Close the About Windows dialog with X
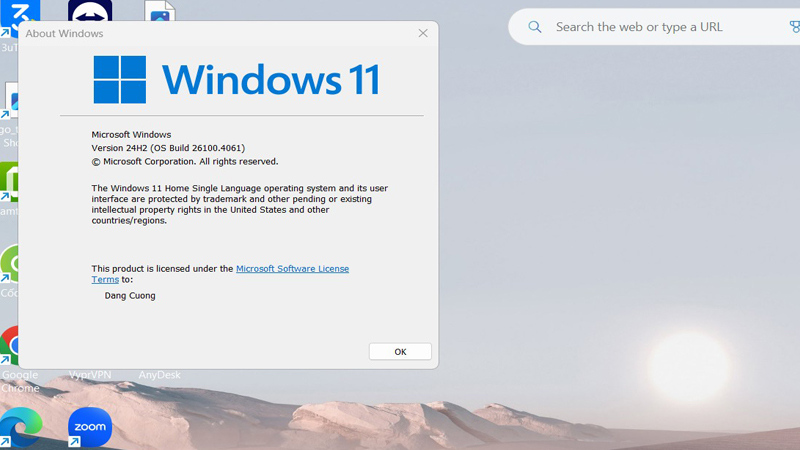The height and width of the screenshot is (450, 800). tap(423, 33)
